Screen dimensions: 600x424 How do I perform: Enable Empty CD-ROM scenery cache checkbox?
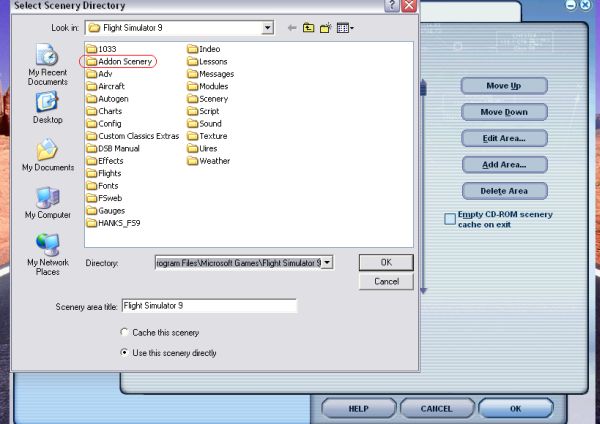[450, 219]
